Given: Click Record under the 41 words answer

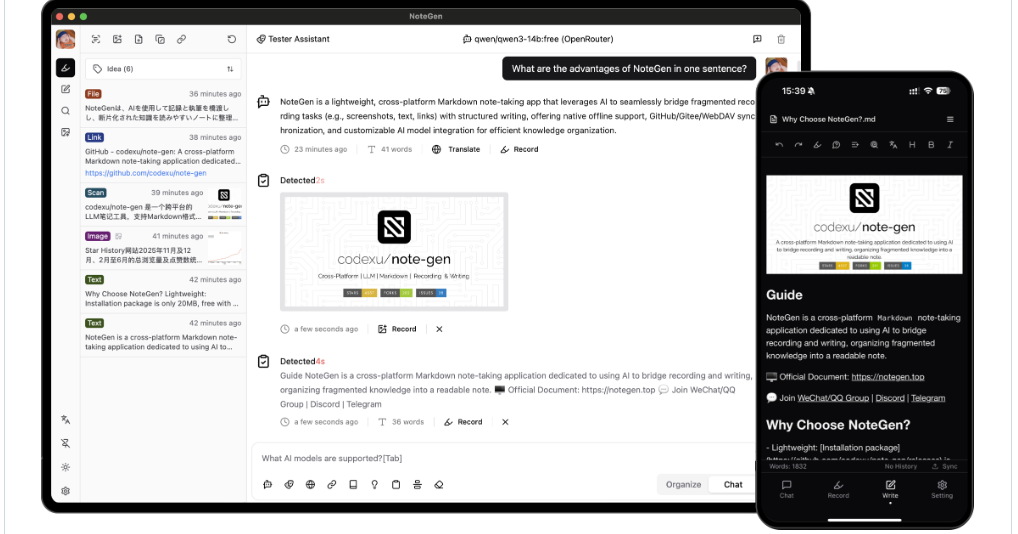Looking at the screenshot, I should point(519,149).
